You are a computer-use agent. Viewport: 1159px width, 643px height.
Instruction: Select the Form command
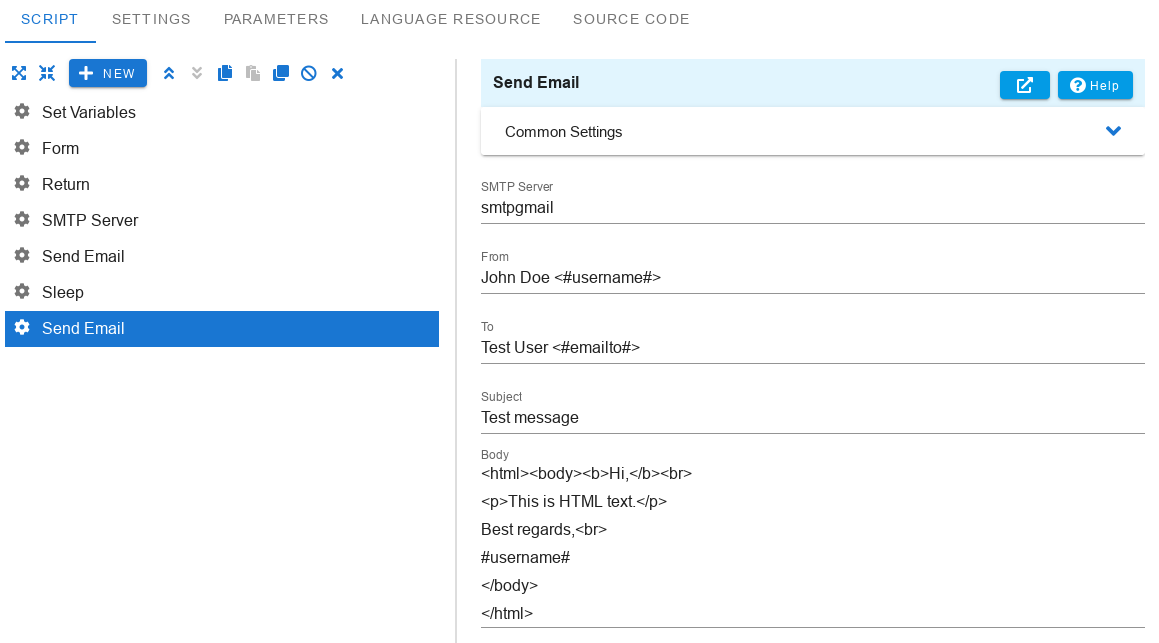point(222,149)
